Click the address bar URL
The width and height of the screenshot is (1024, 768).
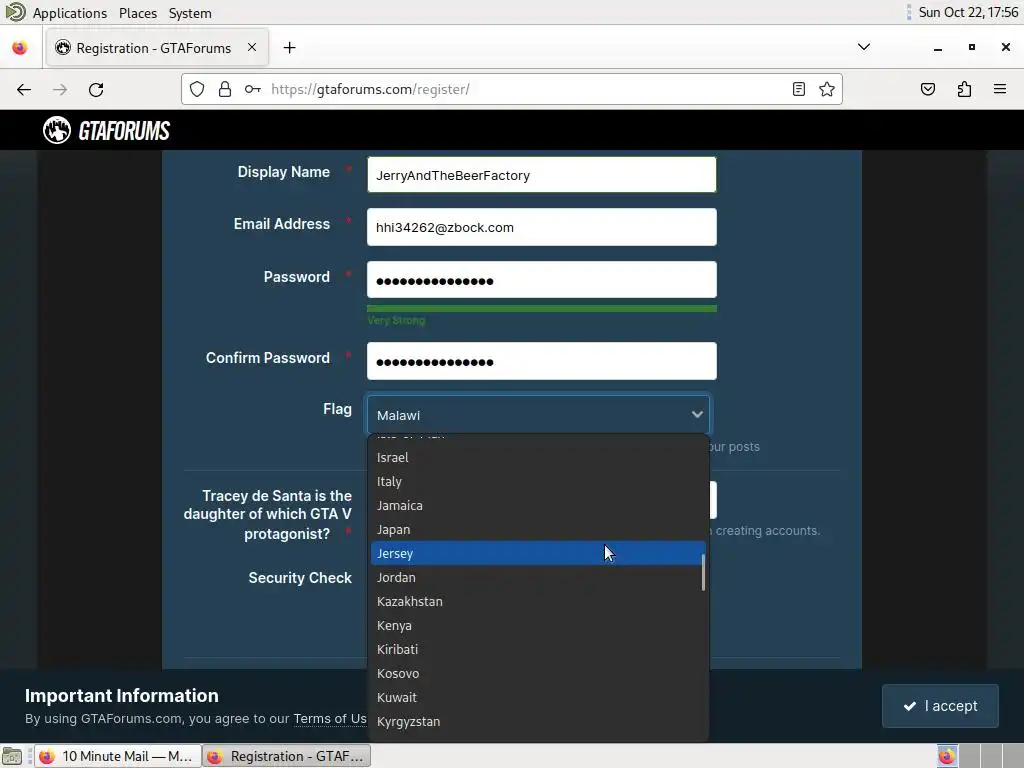370,89
